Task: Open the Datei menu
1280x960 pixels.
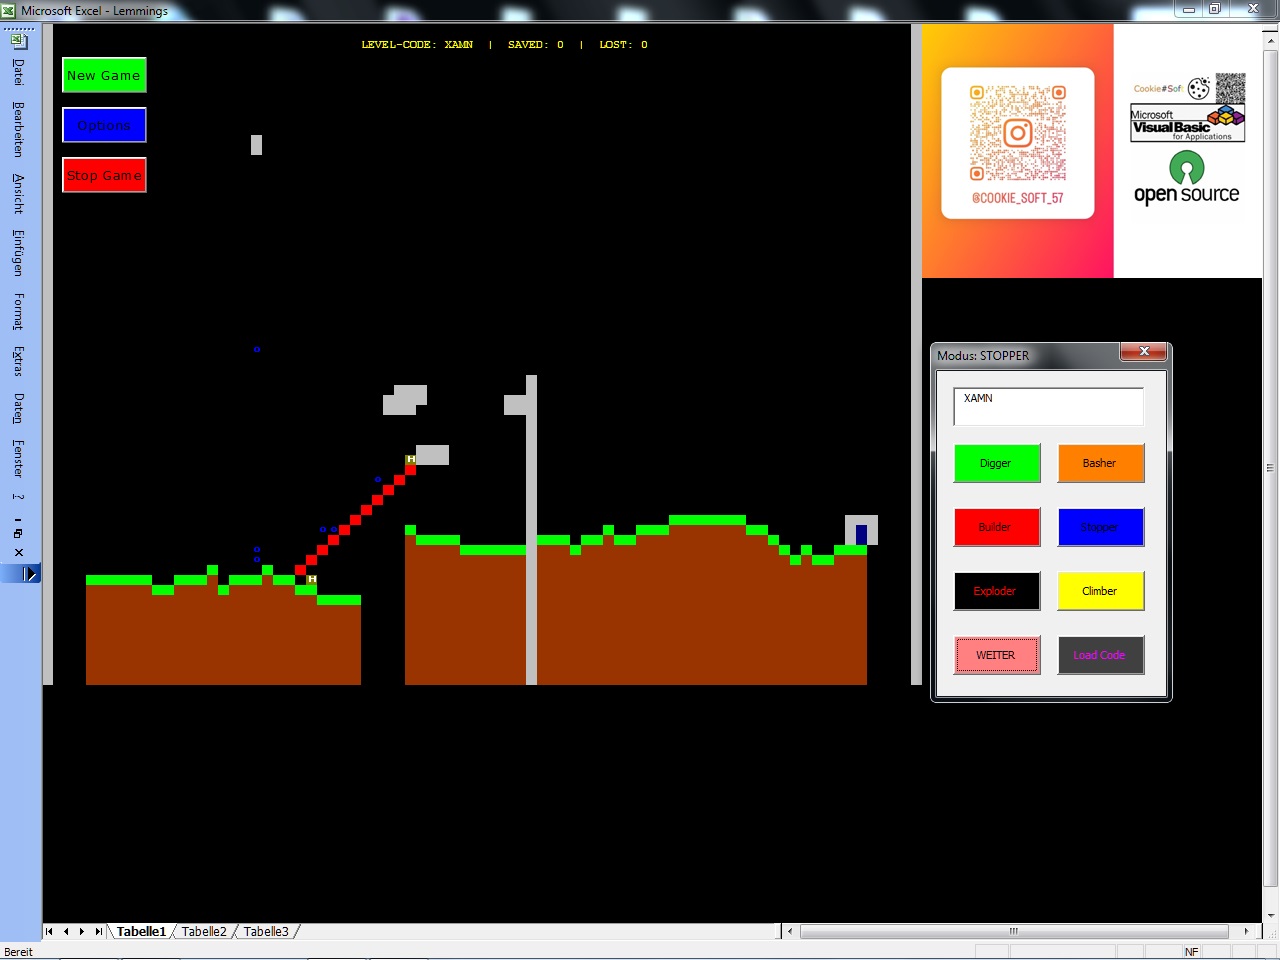Action: 18,72
